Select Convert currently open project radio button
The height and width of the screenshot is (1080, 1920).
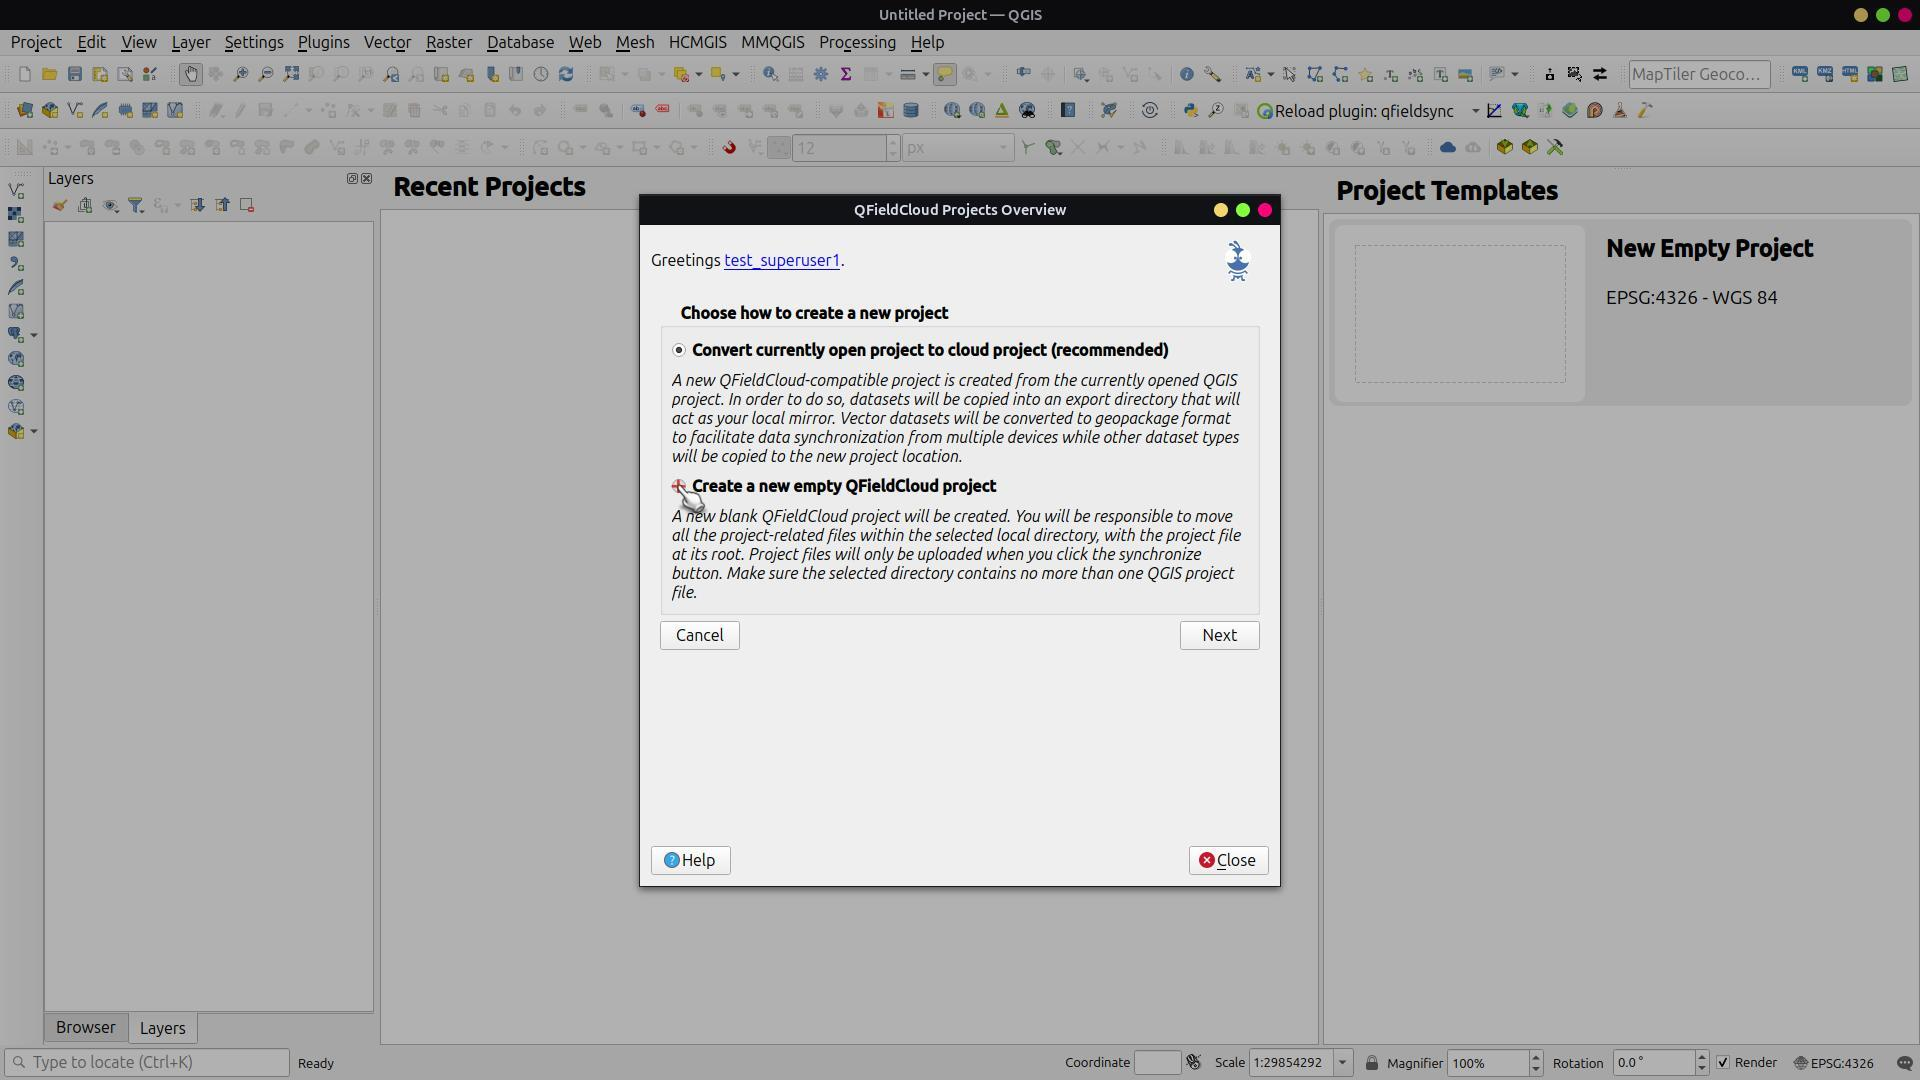[679, 350]
